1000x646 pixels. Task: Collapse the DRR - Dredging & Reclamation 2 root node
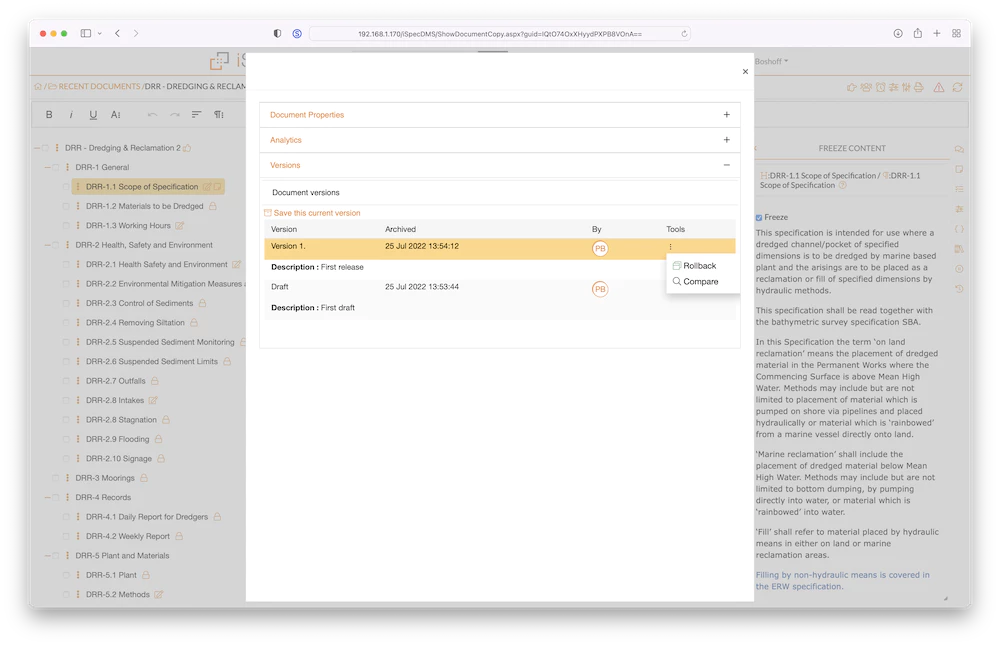(36, 148)
